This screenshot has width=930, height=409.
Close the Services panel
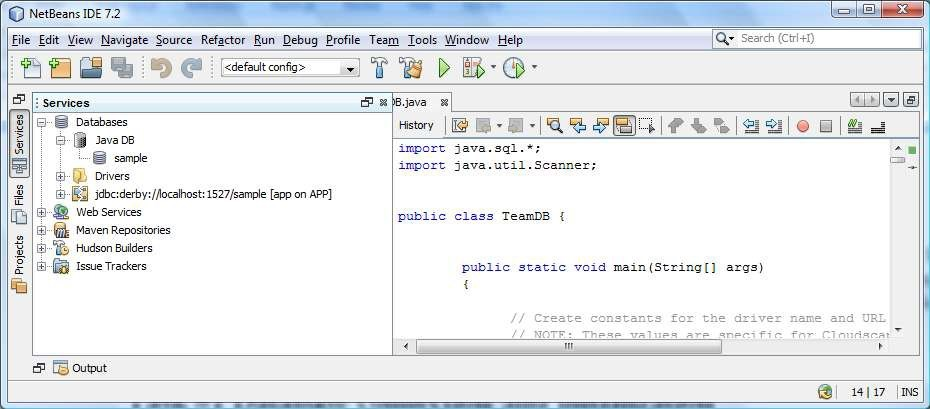point(383,103)
